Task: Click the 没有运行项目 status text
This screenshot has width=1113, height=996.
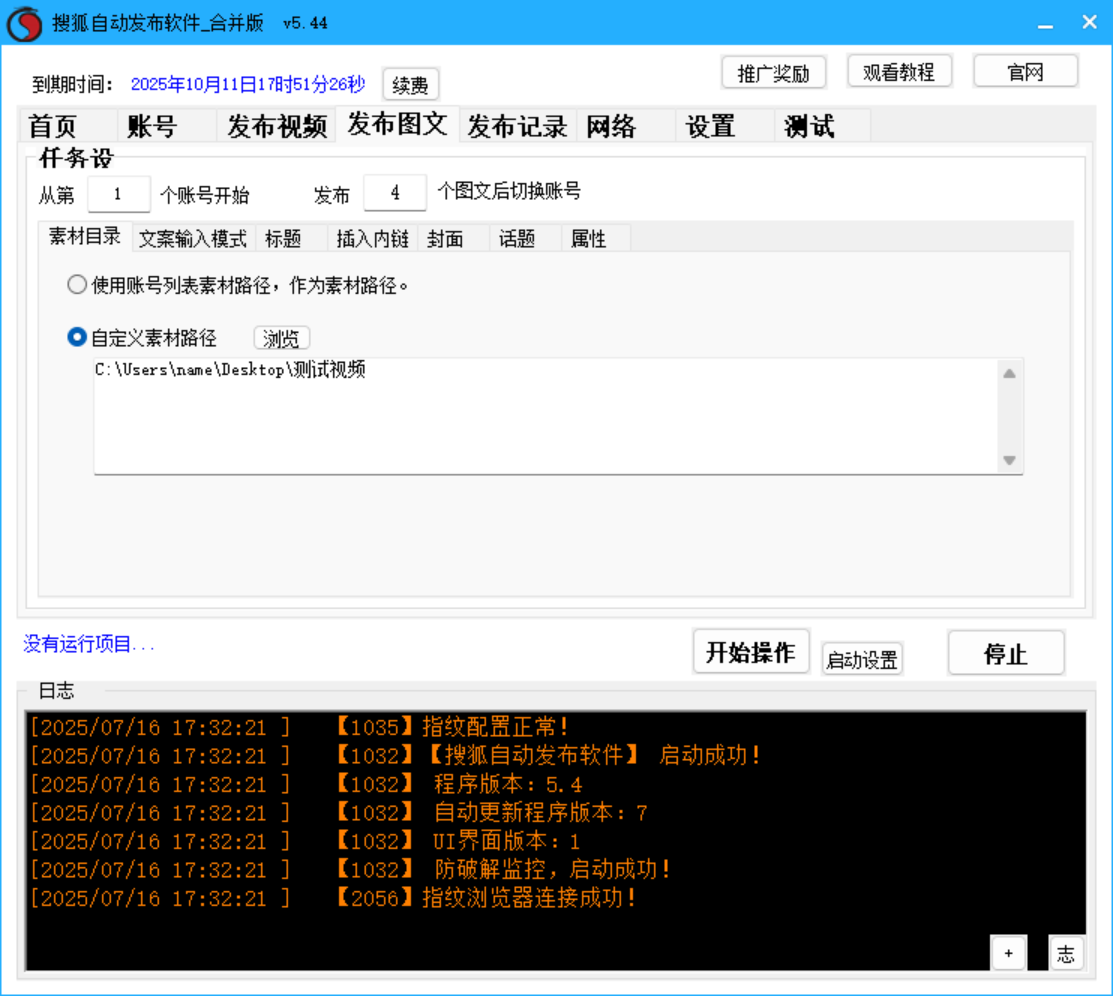Action: point(88,645)
